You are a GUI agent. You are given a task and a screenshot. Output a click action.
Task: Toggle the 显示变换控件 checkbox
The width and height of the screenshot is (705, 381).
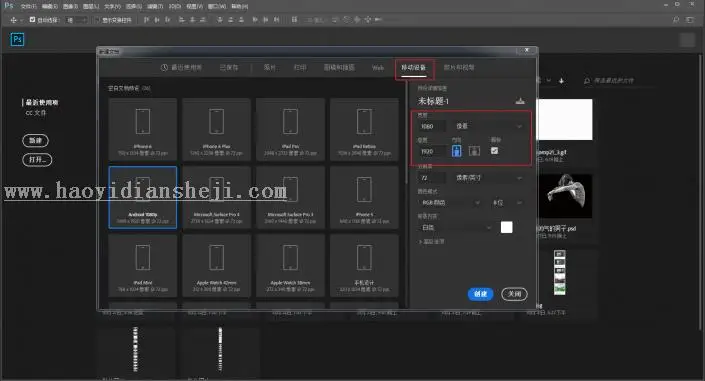click(96, 20)
